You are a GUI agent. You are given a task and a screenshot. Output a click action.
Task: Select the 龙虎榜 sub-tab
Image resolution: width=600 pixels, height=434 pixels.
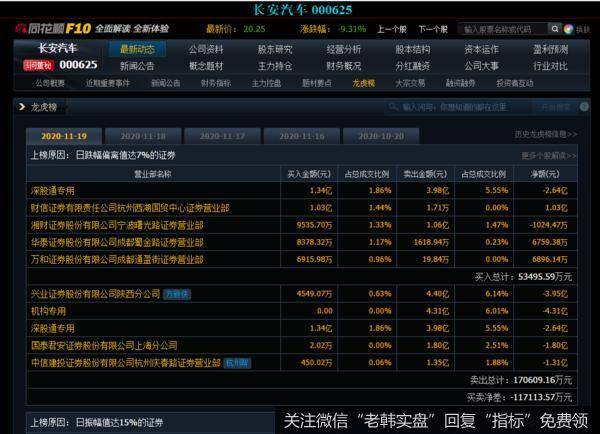tap(364, 83)
